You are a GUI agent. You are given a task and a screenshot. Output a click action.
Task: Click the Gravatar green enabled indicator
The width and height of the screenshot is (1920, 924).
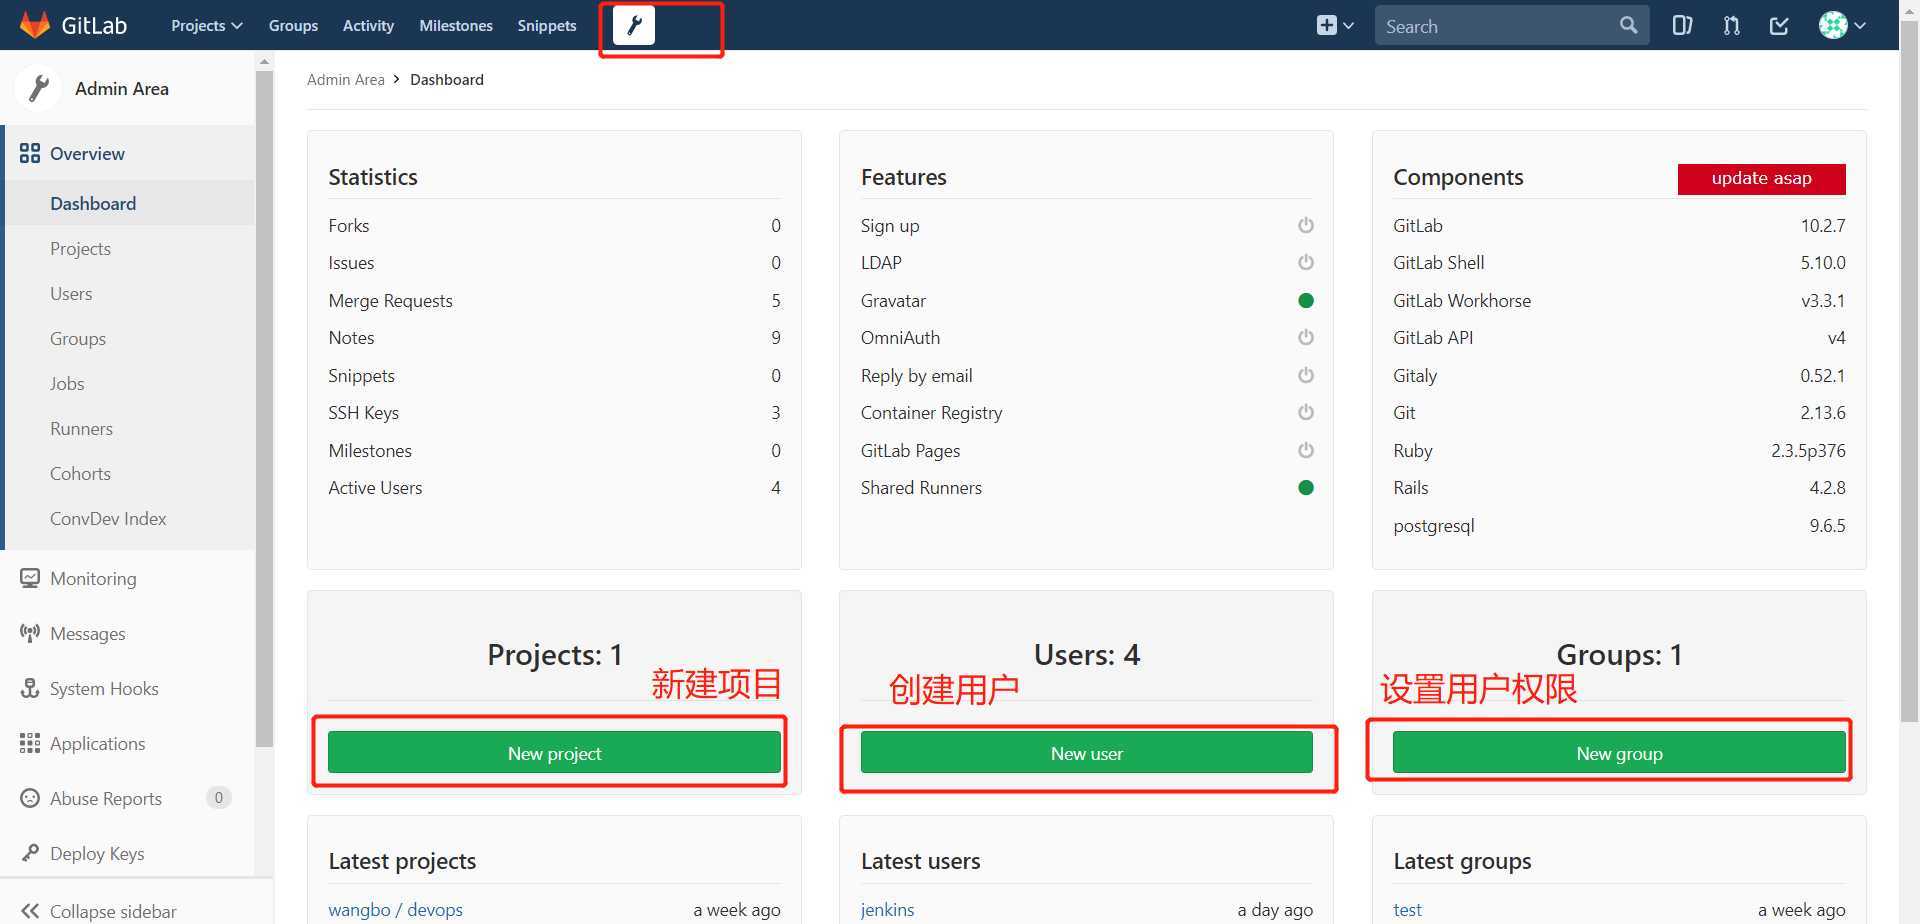click(x=1305, y=300)
